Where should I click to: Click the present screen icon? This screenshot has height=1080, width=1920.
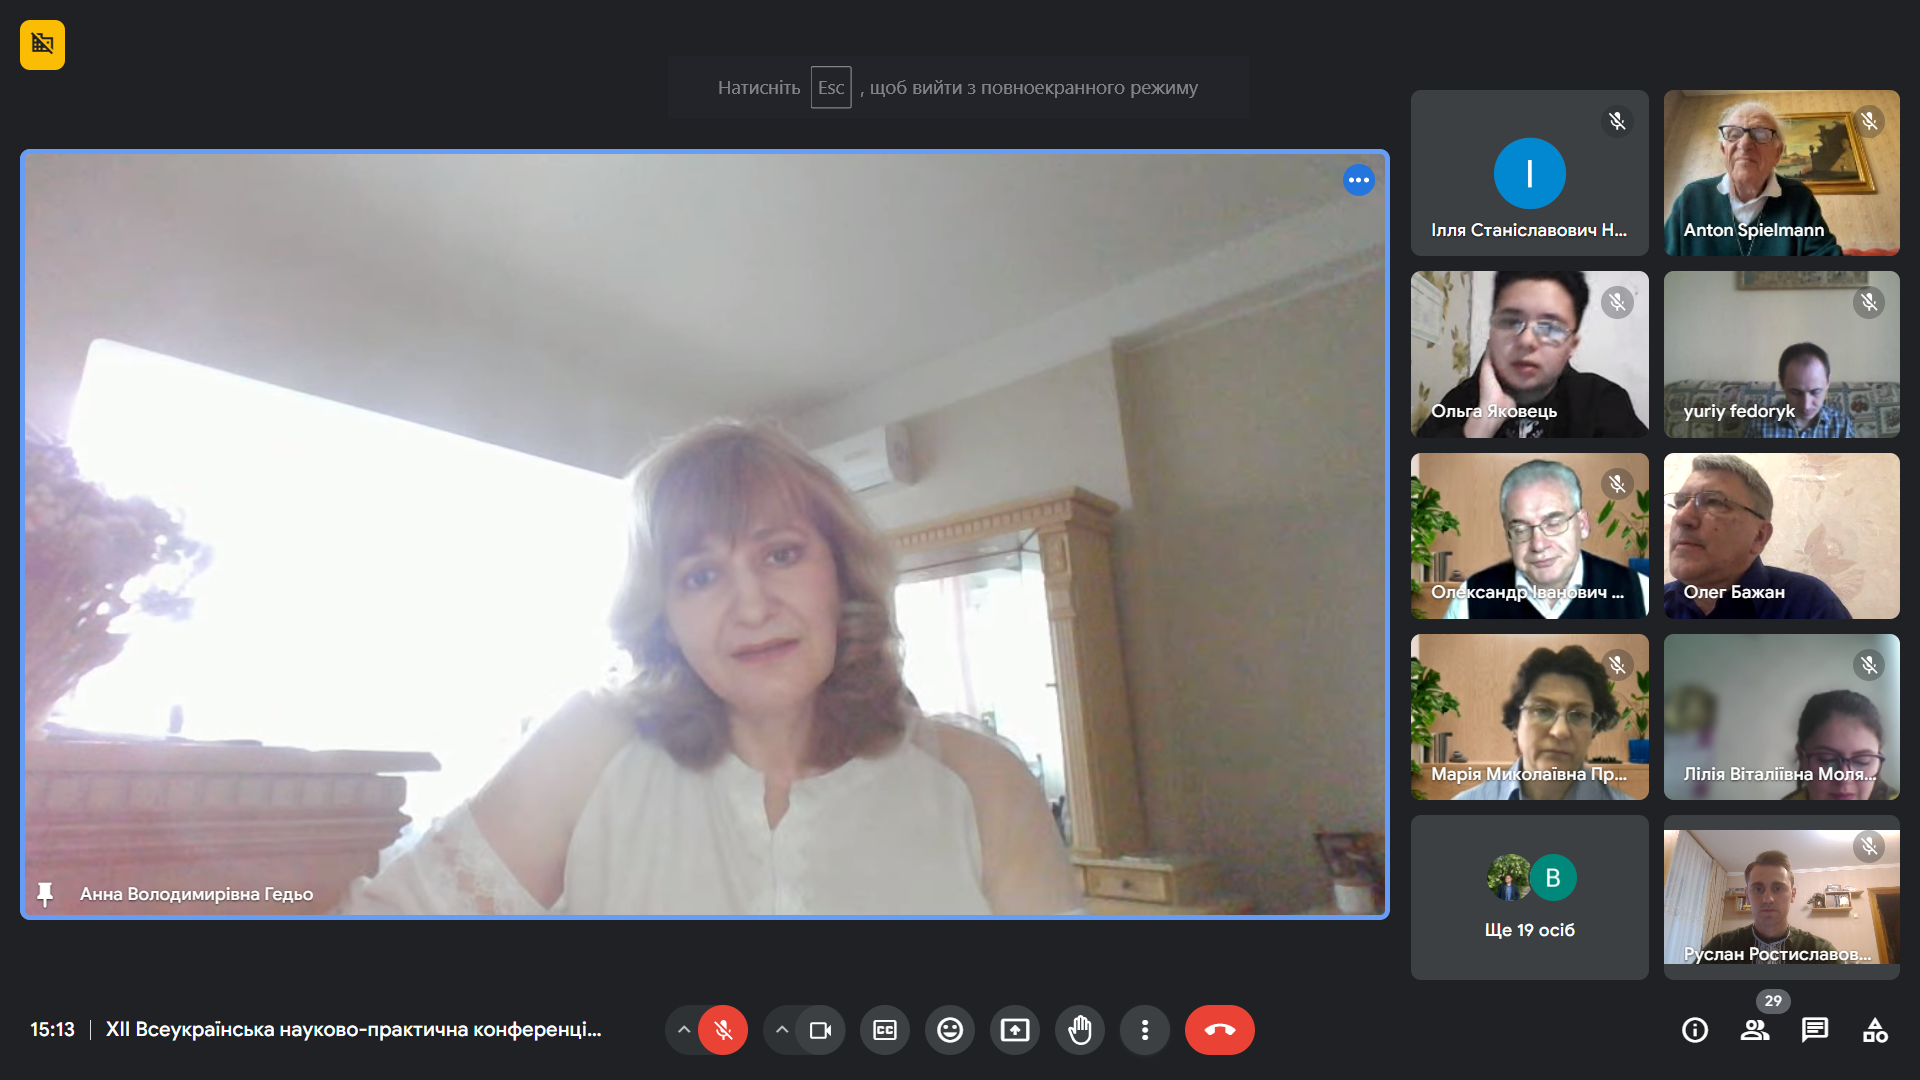click(1015, 1030)
